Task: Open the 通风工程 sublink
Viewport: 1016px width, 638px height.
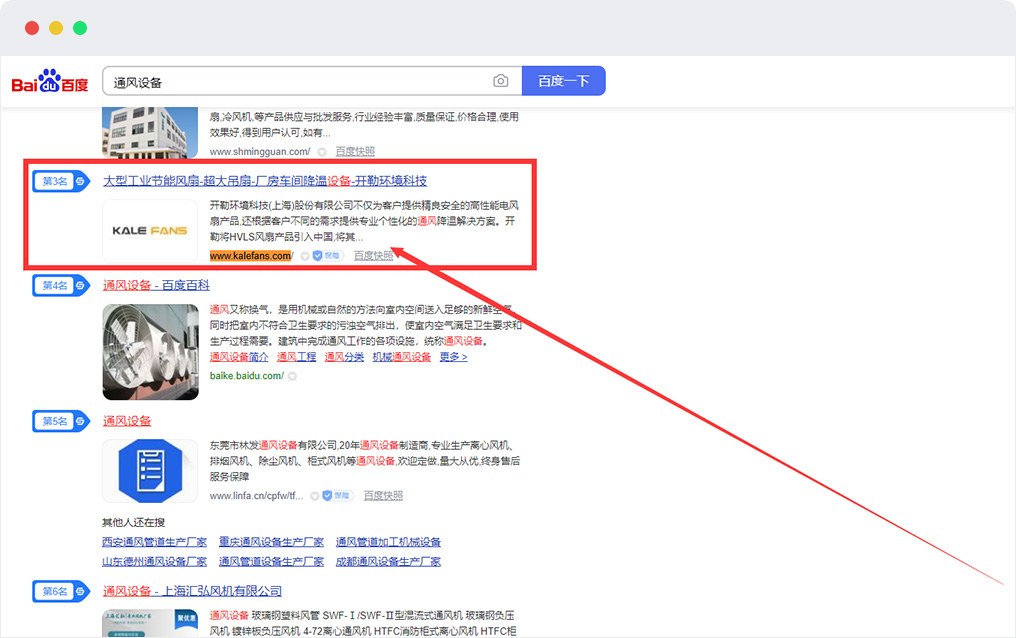Action: coord(297,357)
